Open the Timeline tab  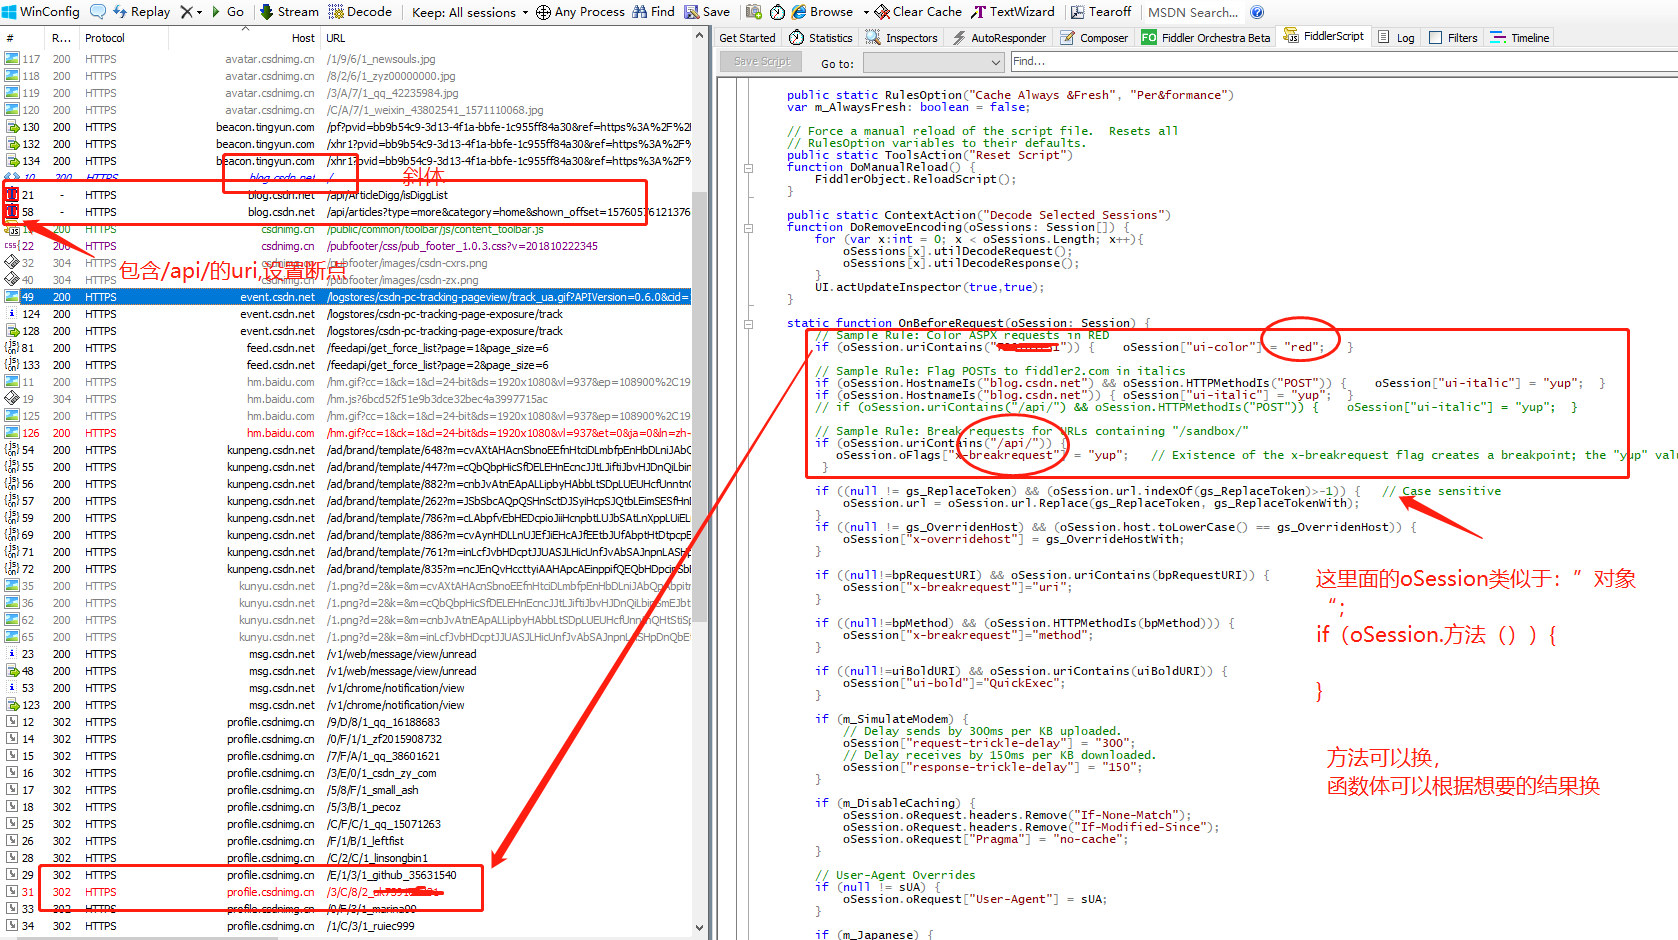[x=1519, y=37]
